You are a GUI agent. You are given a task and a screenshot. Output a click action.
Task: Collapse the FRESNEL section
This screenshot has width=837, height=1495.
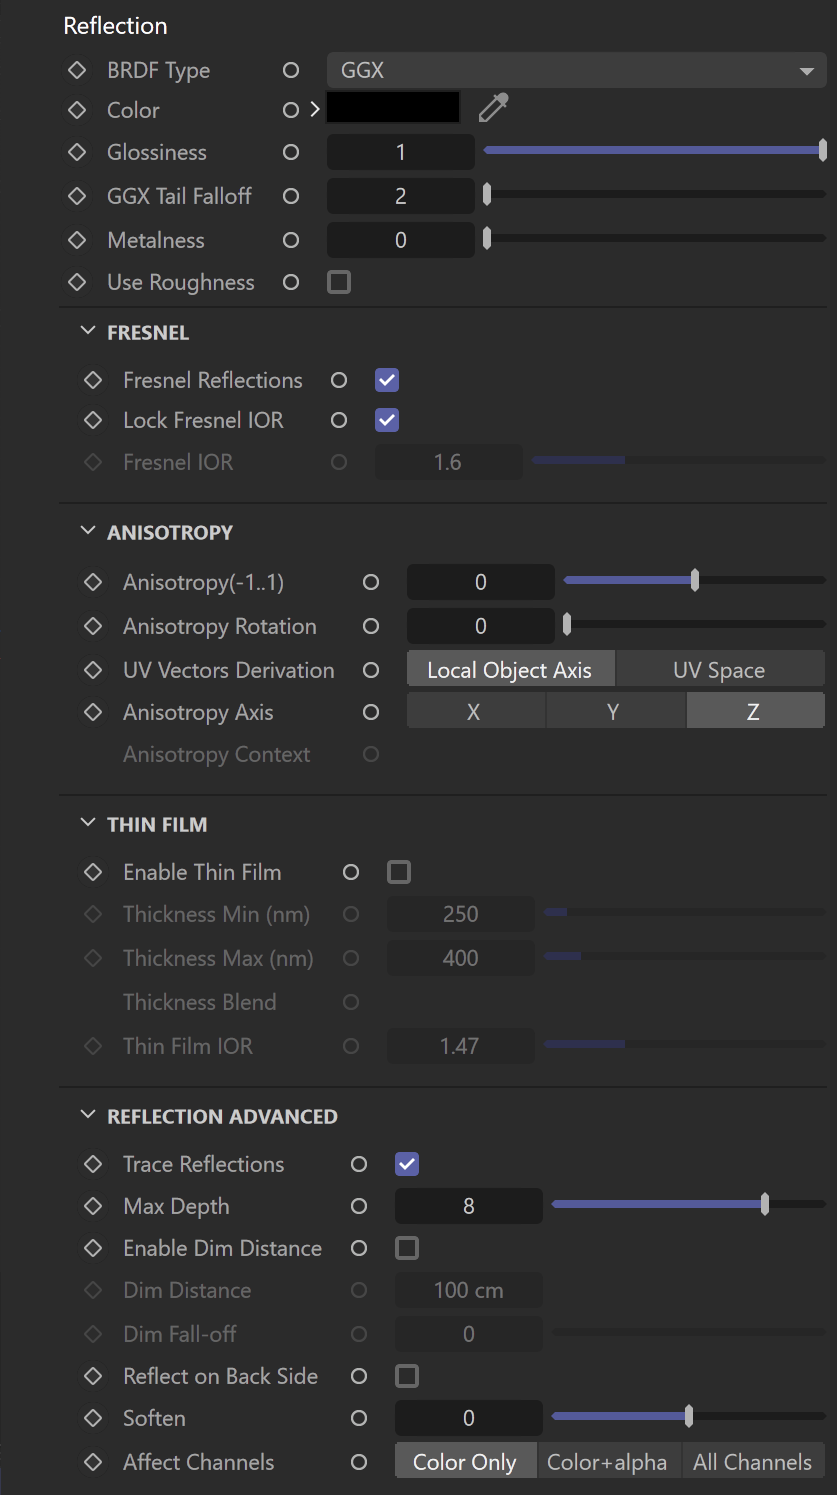(88, 332)
